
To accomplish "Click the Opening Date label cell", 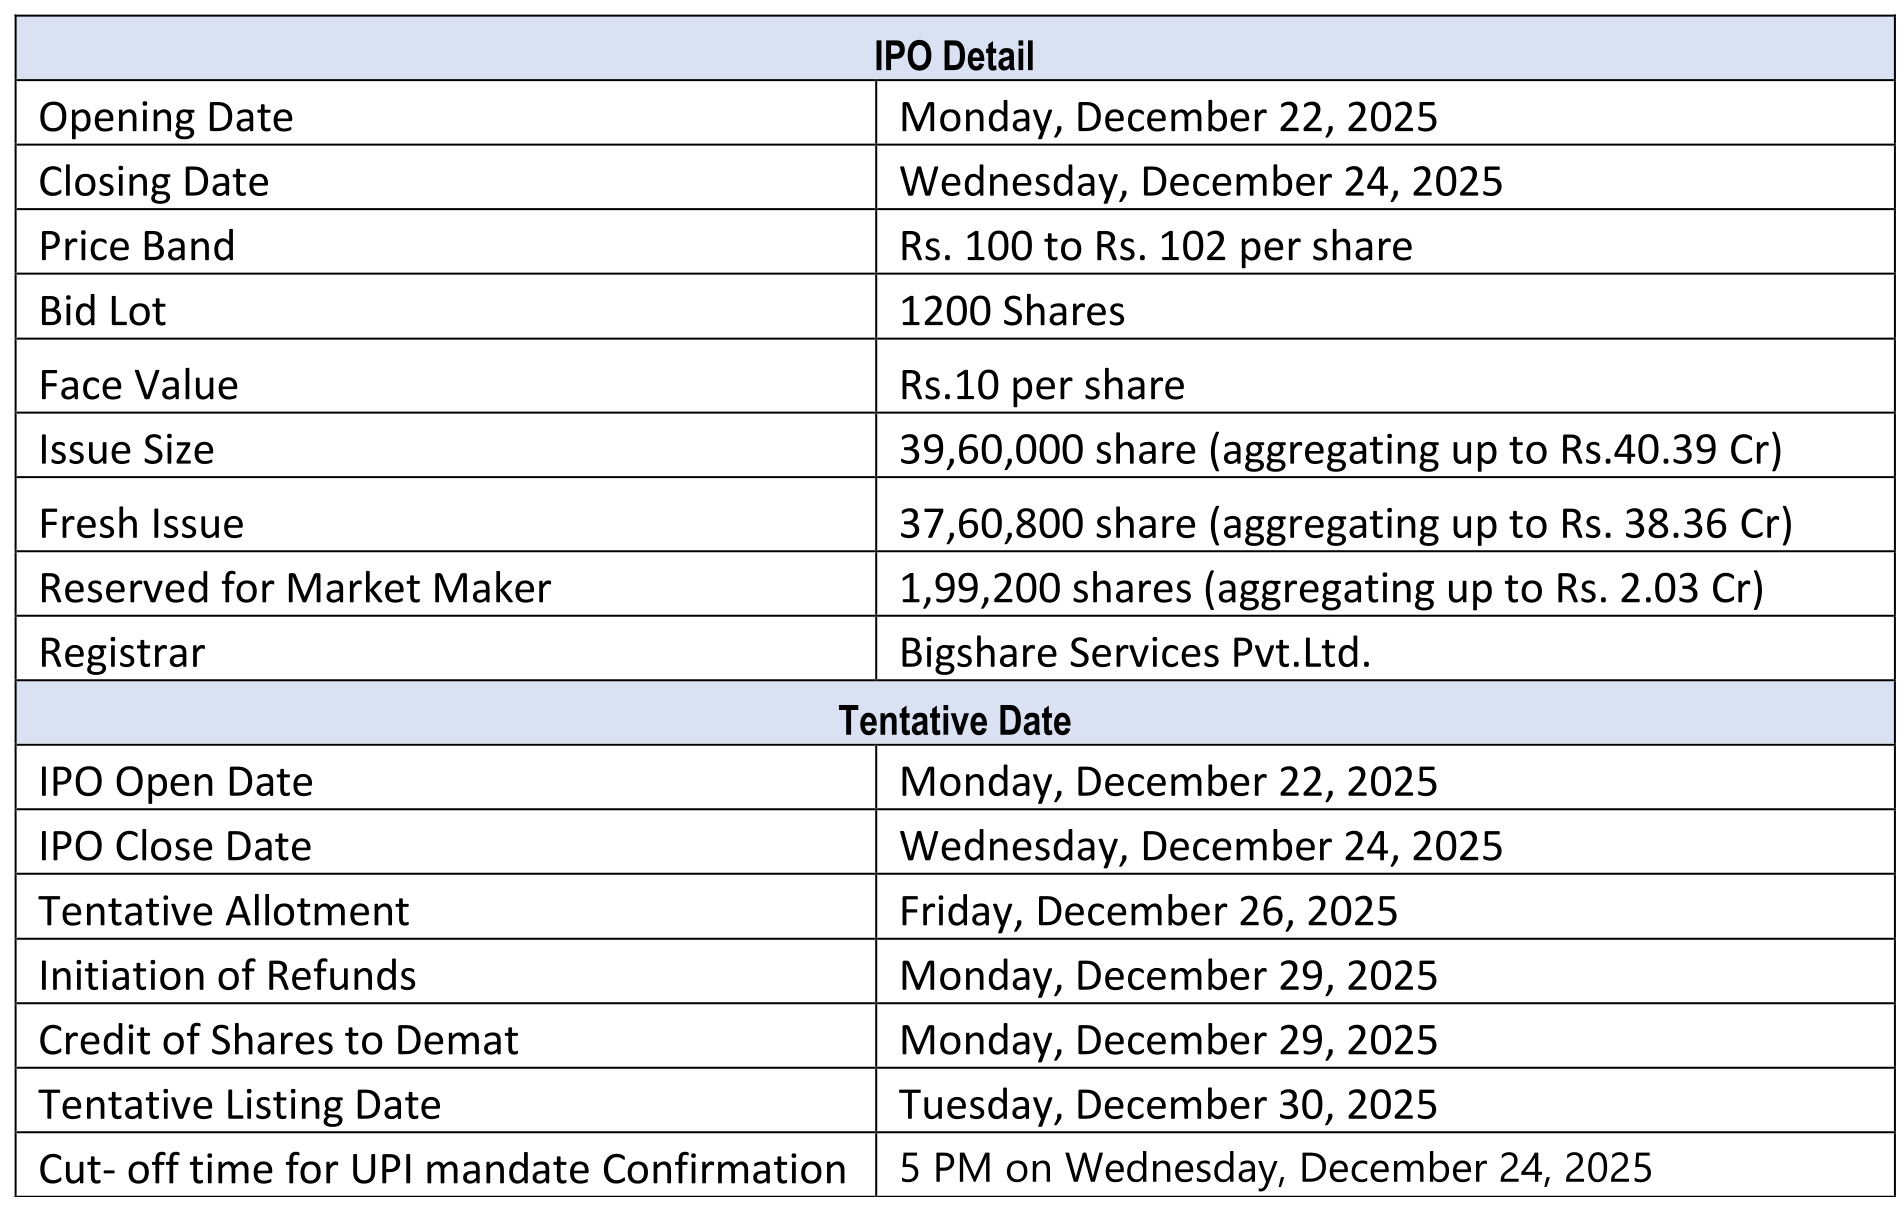I will tap(166, 117).
